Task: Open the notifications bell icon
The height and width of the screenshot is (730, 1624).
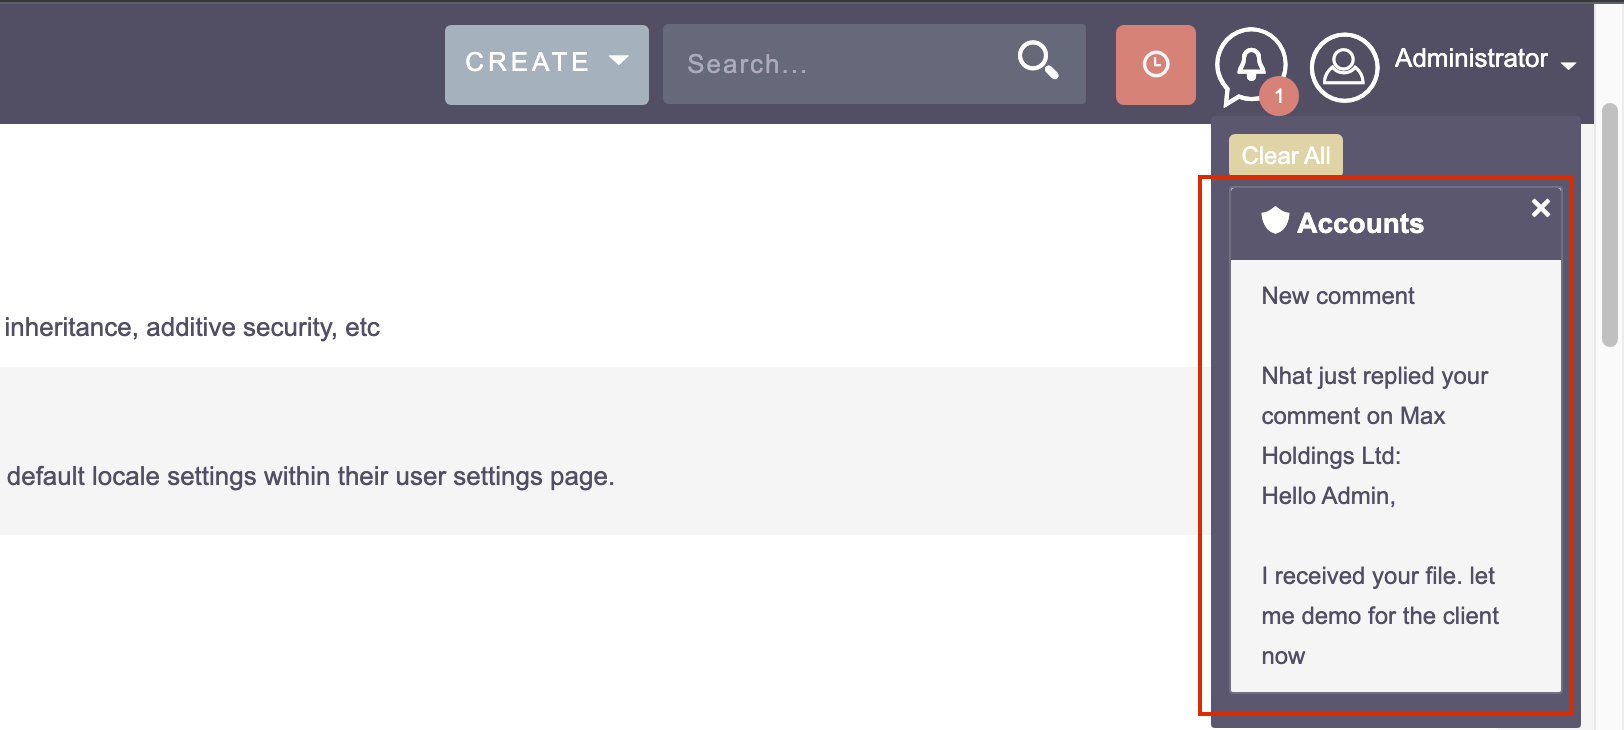Action: [1250, 65]
